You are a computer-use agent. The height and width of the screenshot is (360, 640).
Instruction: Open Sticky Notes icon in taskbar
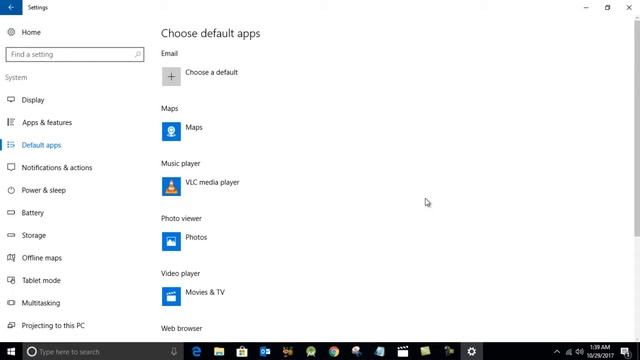click(425, 351)
